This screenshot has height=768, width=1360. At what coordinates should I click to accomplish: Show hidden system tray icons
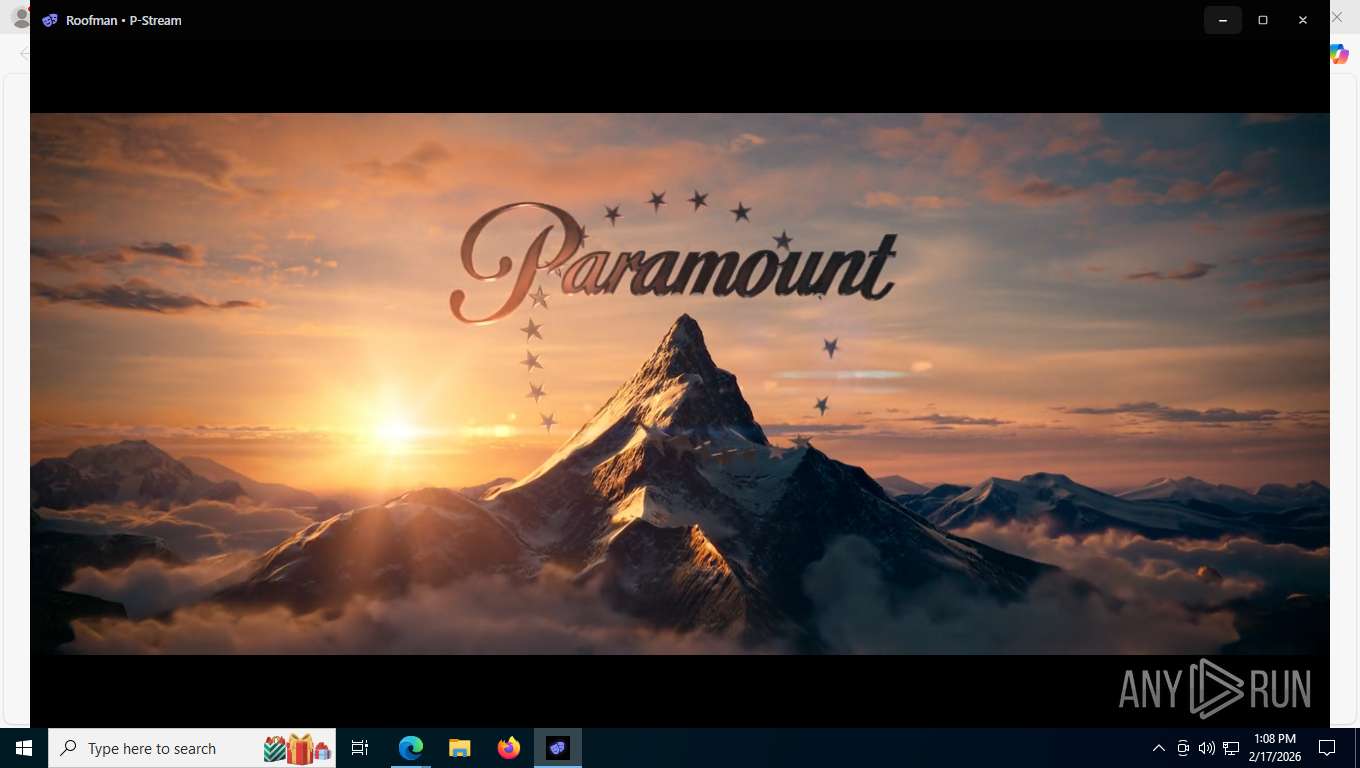tap(1159, 748)
